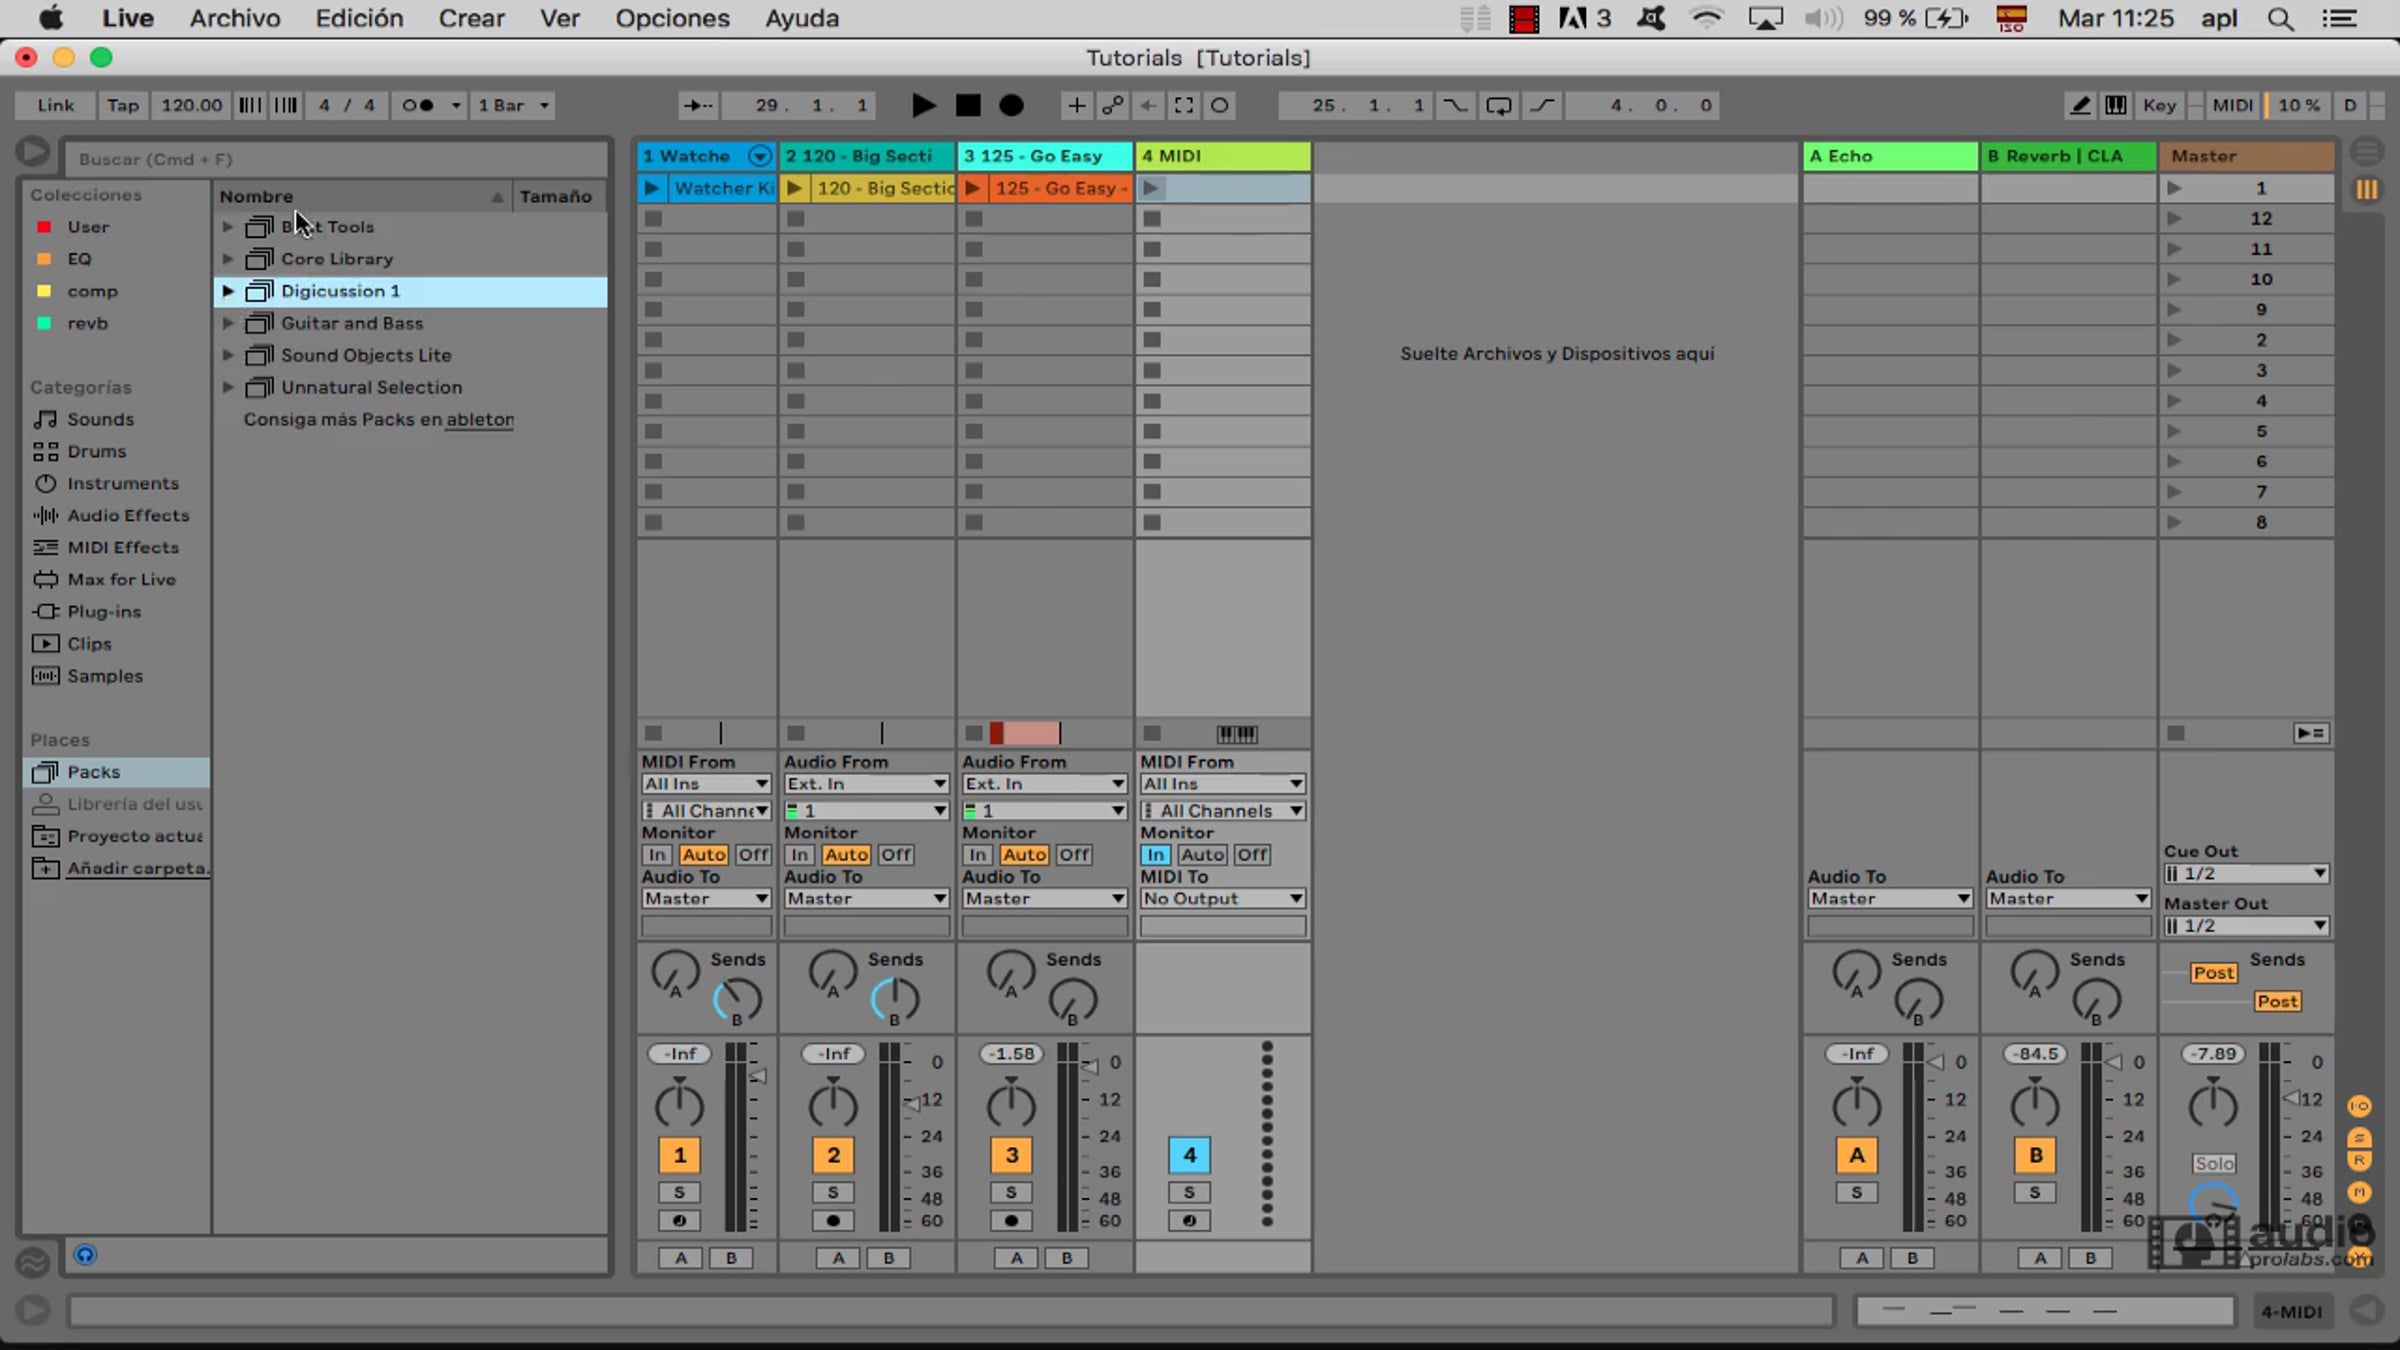The height and width of the screenshot is (1350, 2400).
Task: Deactivate track 2 activator button
Action: [x=833, y=1155]
